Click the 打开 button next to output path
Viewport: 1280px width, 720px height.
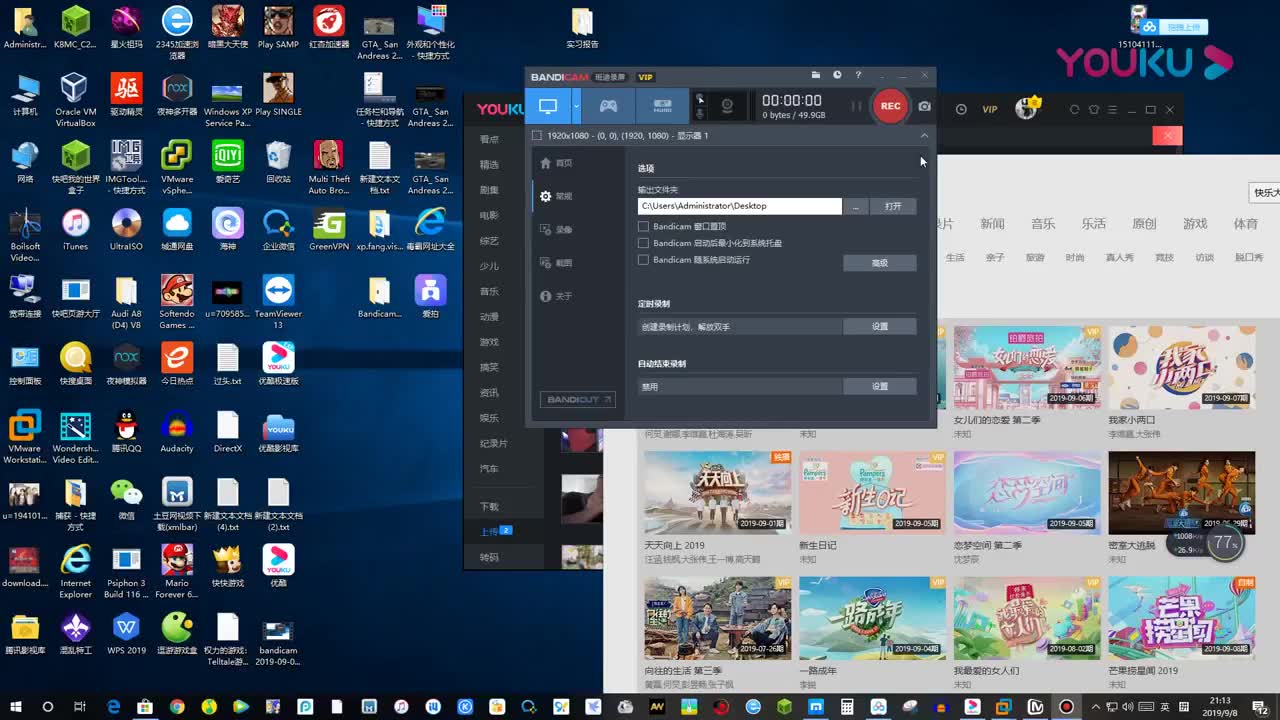coord(893,206)
